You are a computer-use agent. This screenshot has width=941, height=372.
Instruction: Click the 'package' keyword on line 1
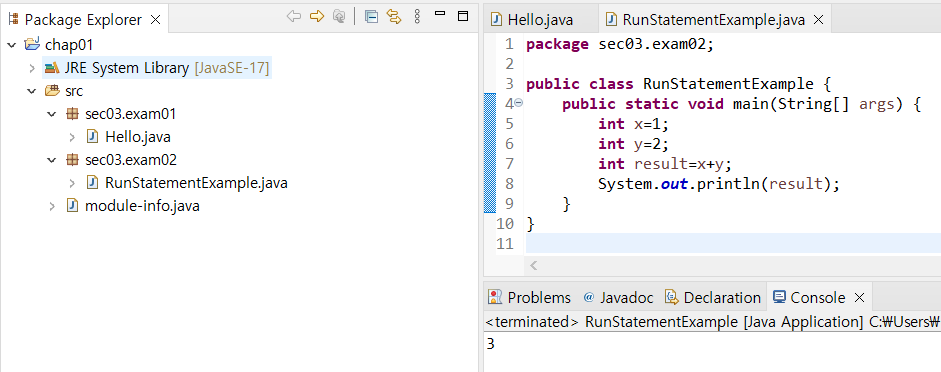point(558,45)
